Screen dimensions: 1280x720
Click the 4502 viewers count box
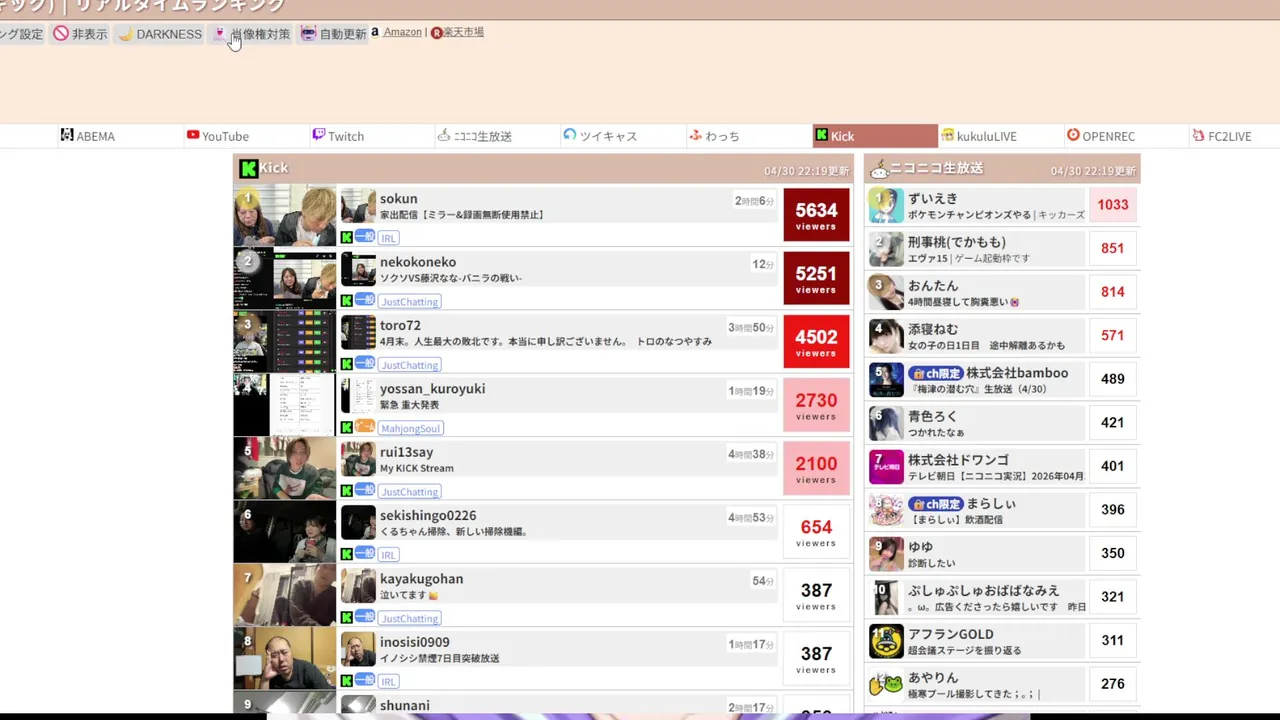click(x=816, y=341)
